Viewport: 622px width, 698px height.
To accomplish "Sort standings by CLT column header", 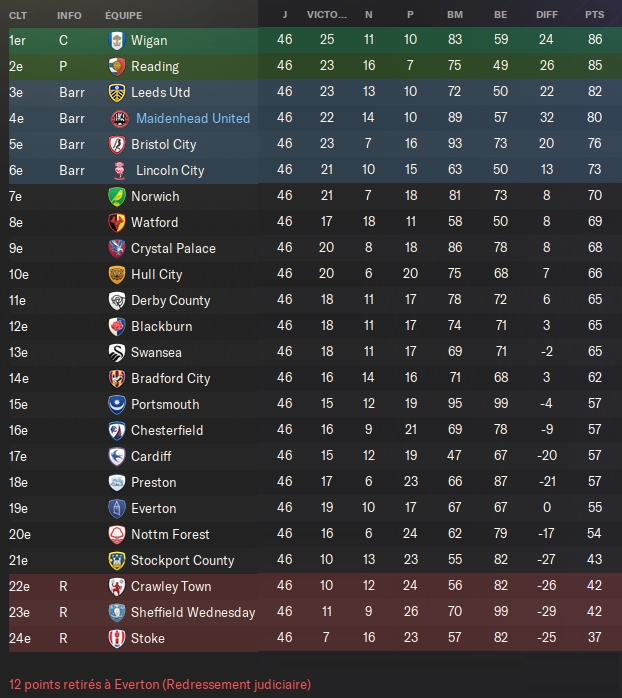I will click(18, 16).
